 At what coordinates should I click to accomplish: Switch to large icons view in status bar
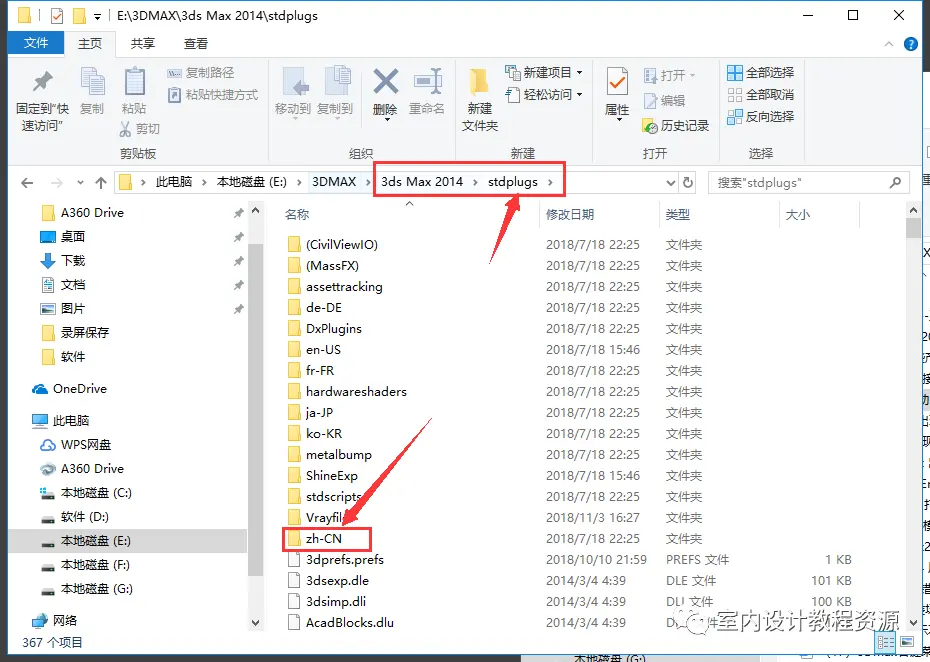click(907, 642)
